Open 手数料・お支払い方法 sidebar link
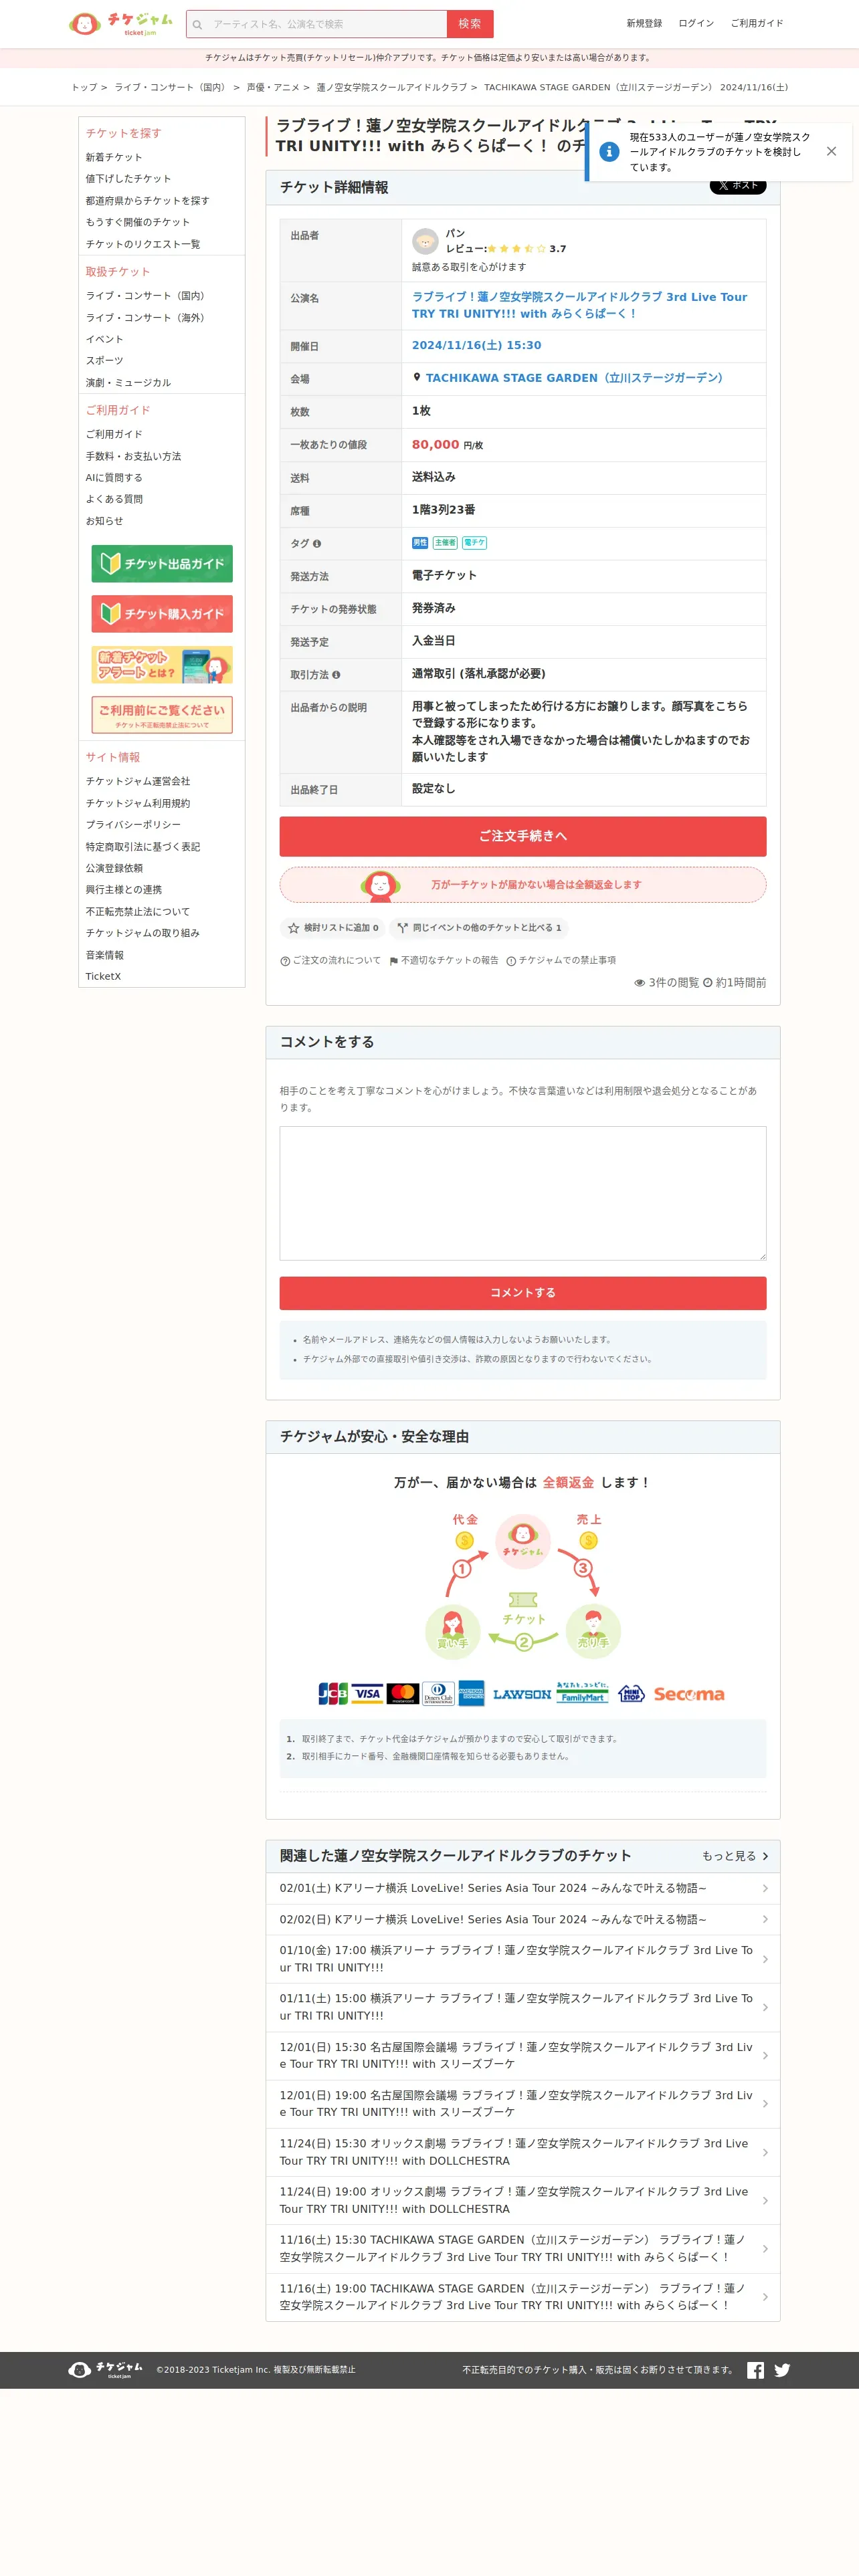This screenshot has width=859, height=2576. pos(133,456)
